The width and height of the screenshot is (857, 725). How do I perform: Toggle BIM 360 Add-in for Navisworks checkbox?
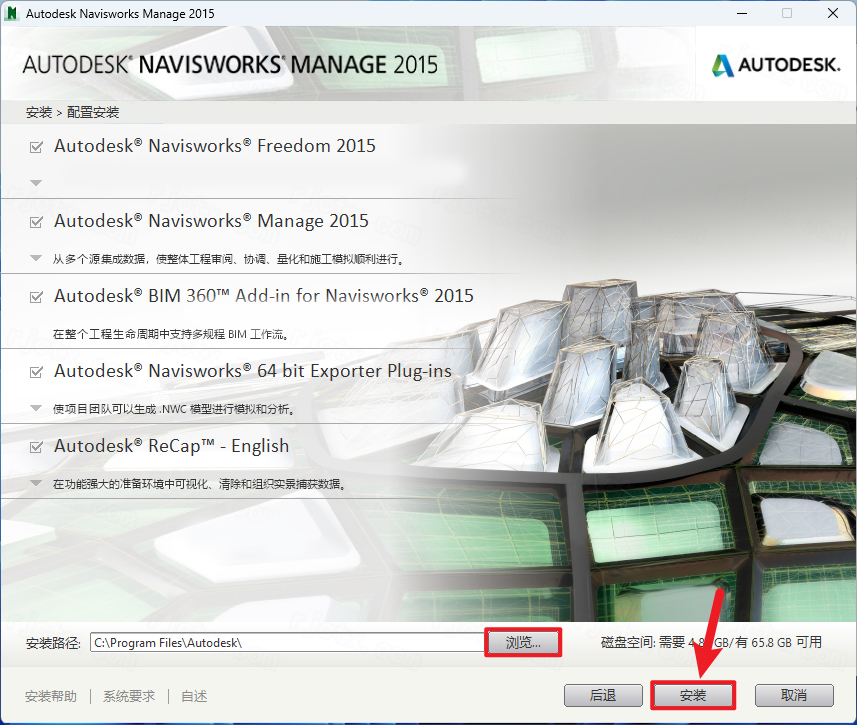[x=36, y=297]
